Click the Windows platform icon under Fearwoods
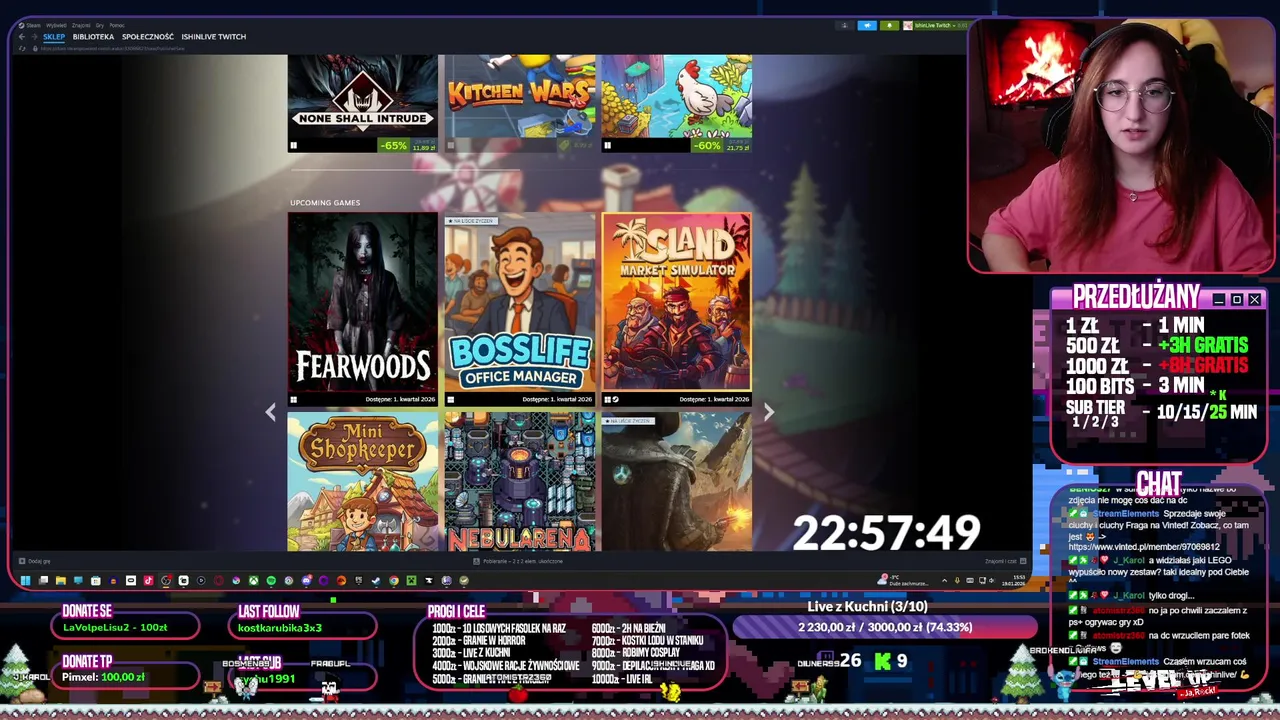Screen dimensions: 1280x720 293,399
